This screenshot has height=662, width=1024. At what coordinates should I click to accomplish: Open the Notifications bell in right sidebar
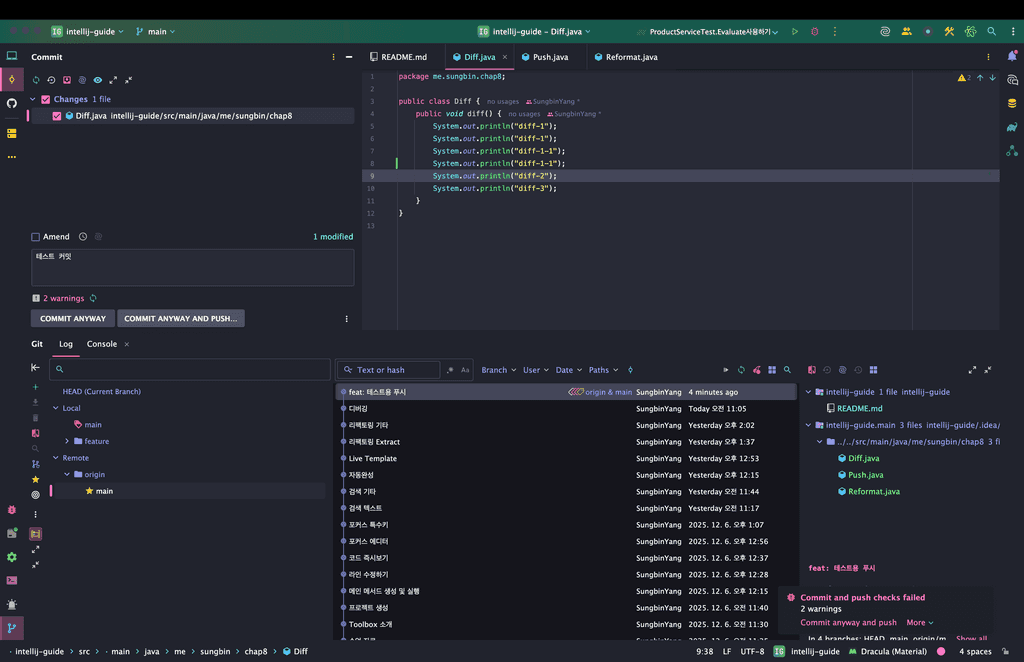coord(1012,57)
